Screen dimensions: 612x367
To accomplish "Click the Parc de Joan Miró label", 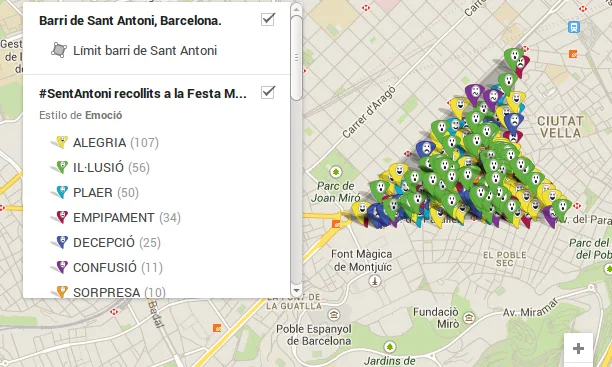I will point(336,192).
